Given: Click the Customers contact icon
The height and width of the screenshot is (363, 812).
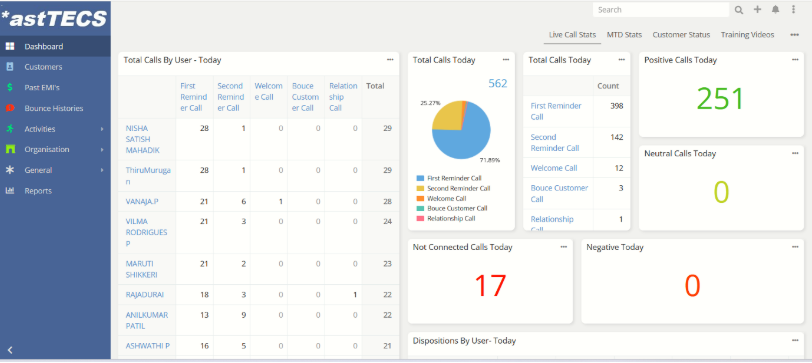Looking at the screenshot, I should [10, 67].
